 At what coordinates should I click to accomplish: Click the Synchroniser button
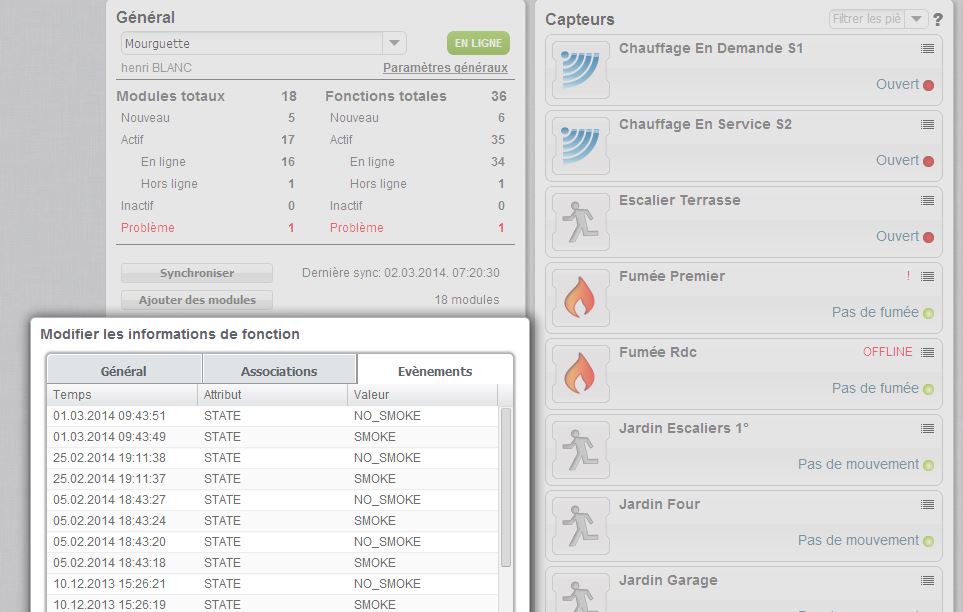coord(197,273)
